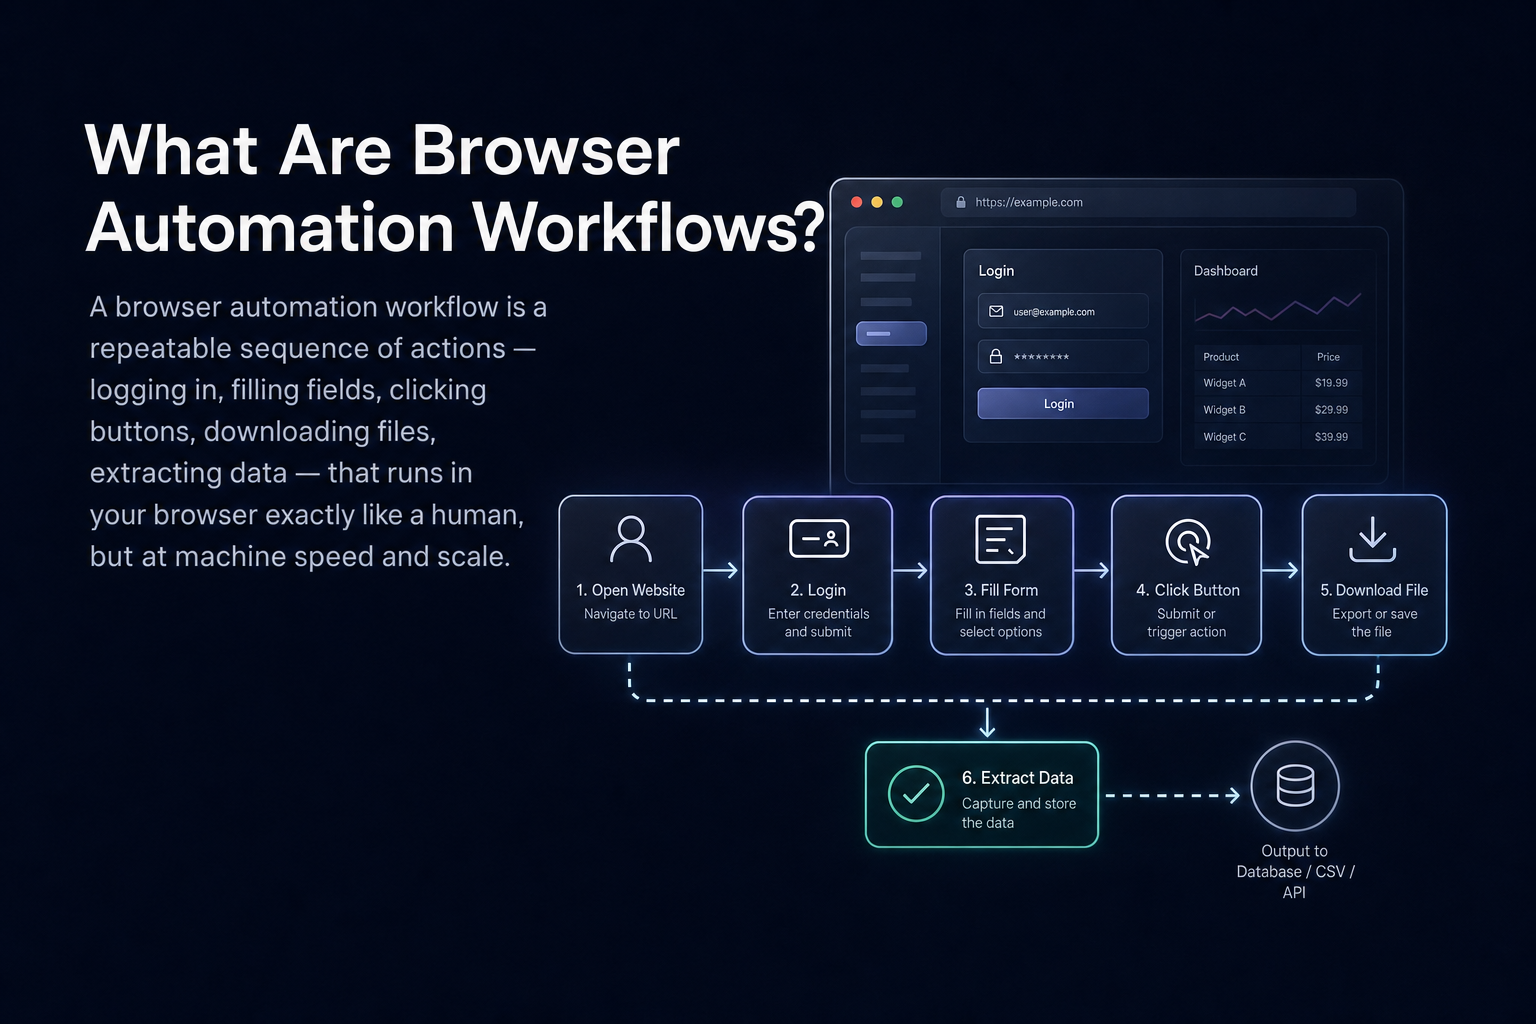Click the envelope icon in the email field

[996, 311]
